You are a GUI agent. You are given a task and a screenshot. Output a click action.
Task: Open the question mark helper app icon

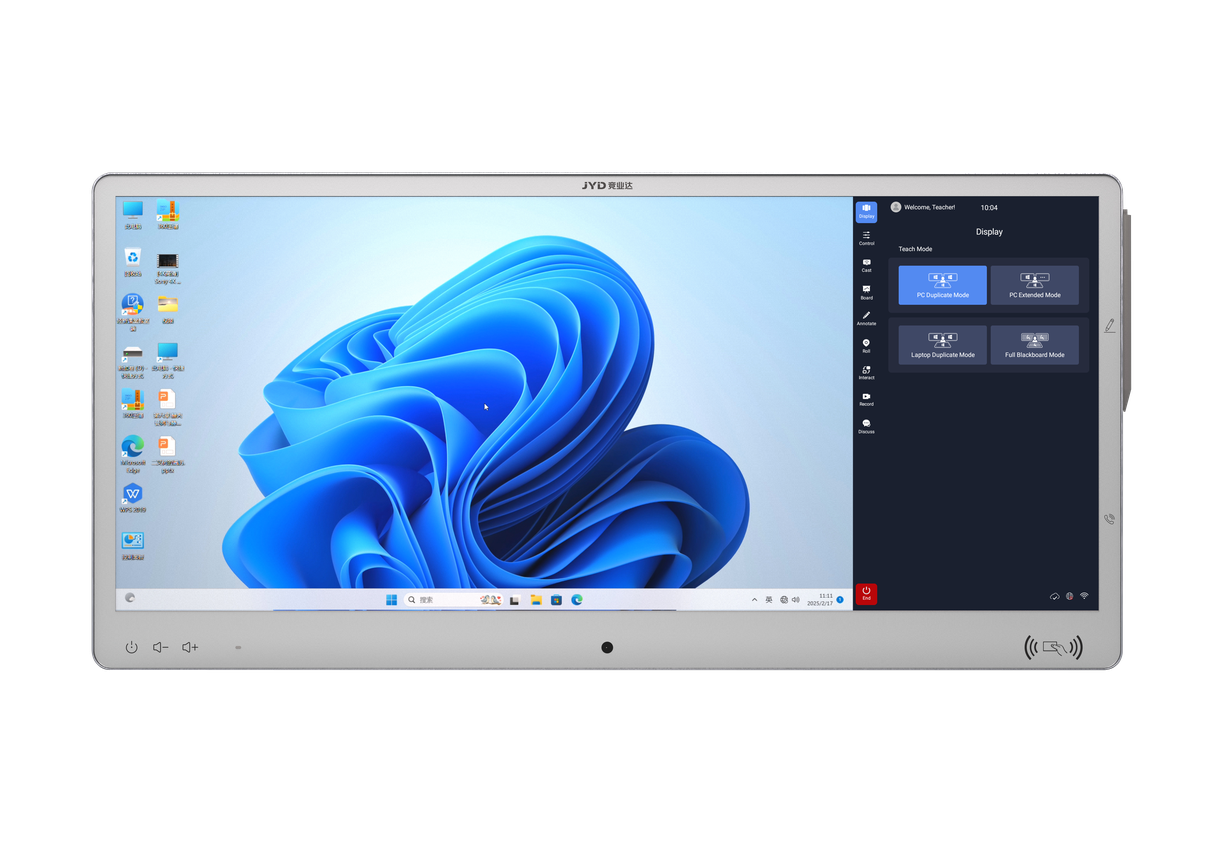click(132, 311)
